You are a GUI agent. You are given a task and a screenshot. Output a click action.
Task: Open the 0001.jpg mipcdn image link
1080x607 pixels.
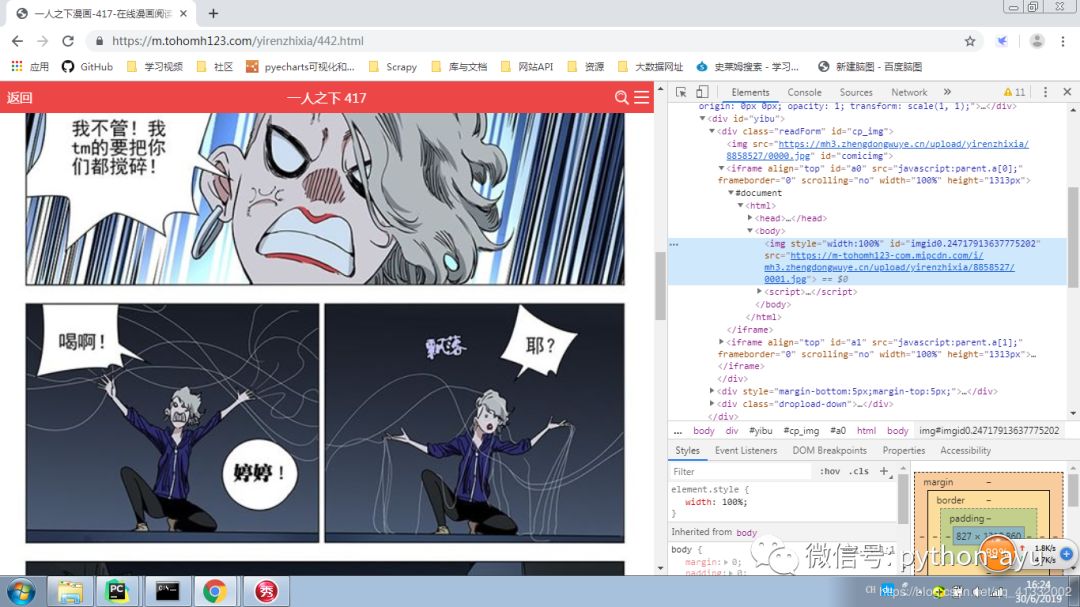[x=889, y=267]
